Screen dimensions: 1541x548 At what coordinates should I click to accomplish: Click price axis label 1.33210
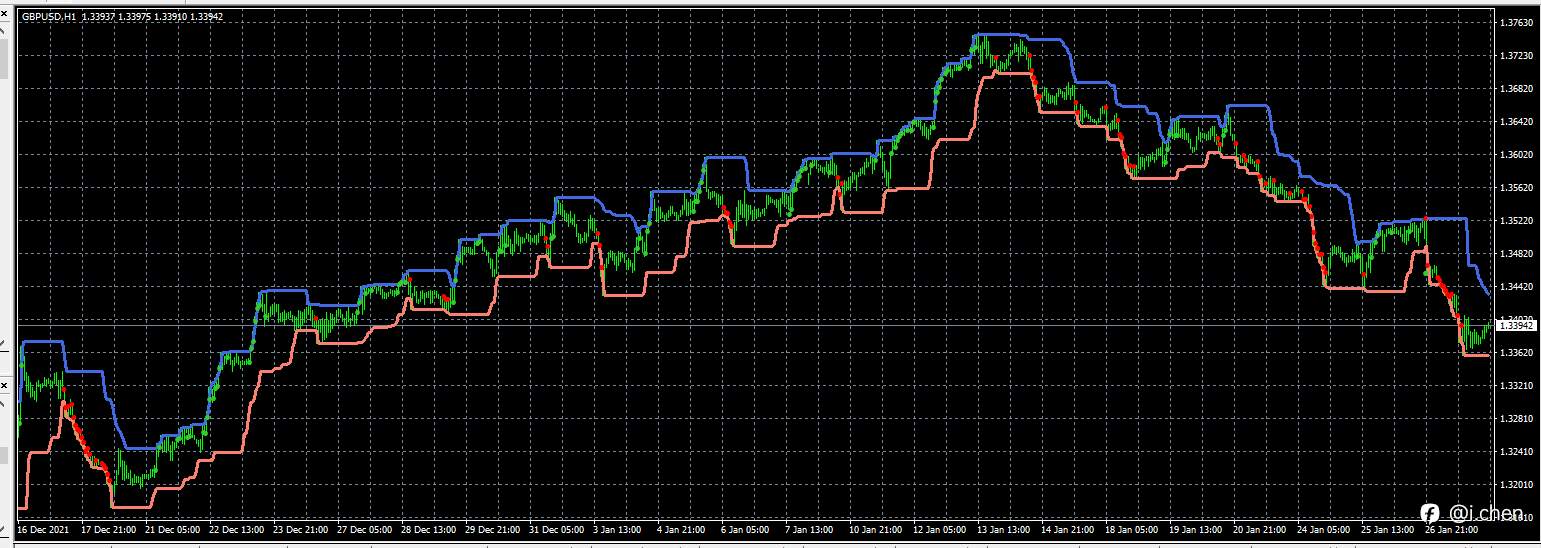click(x=1517, y=385)
